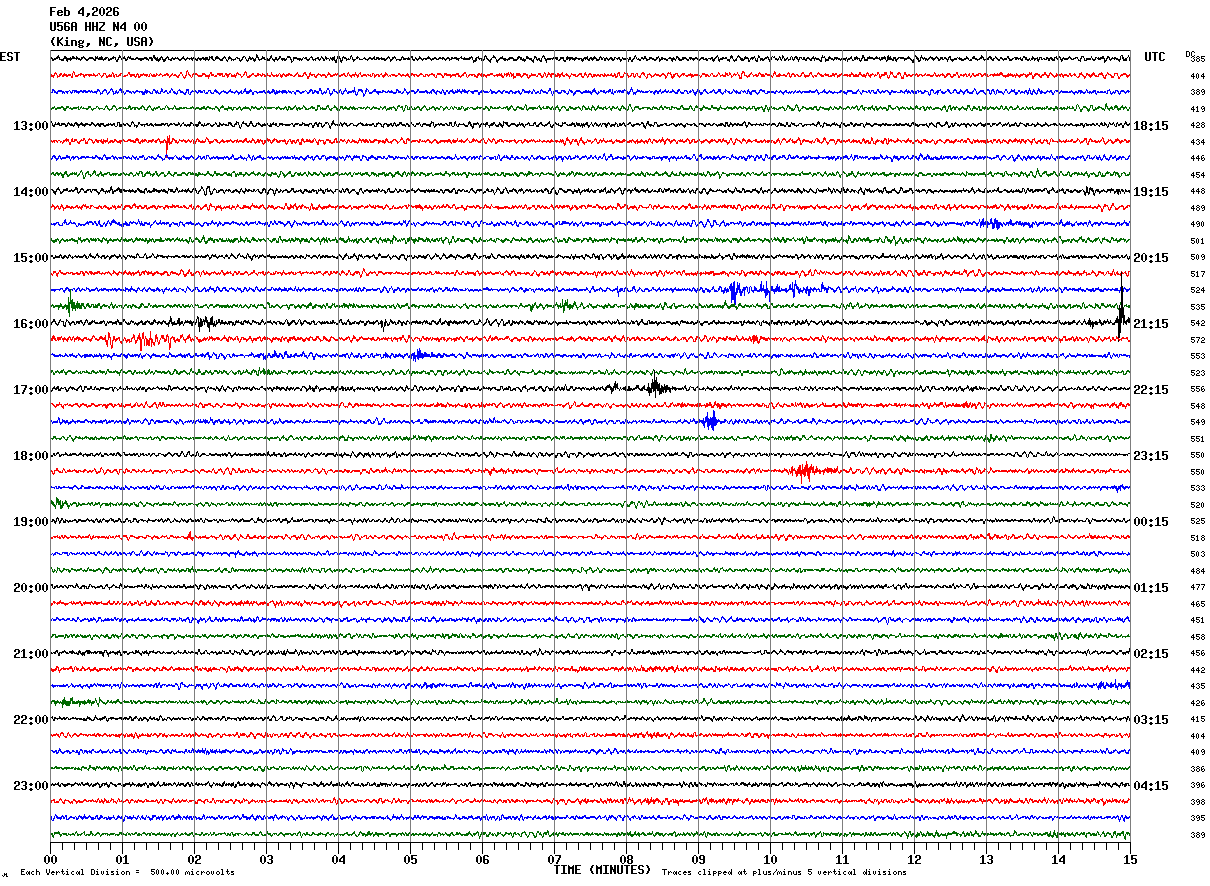Click the DC offset value 477
This screenshot has width=1210, height=886.
pos(1197,588)
